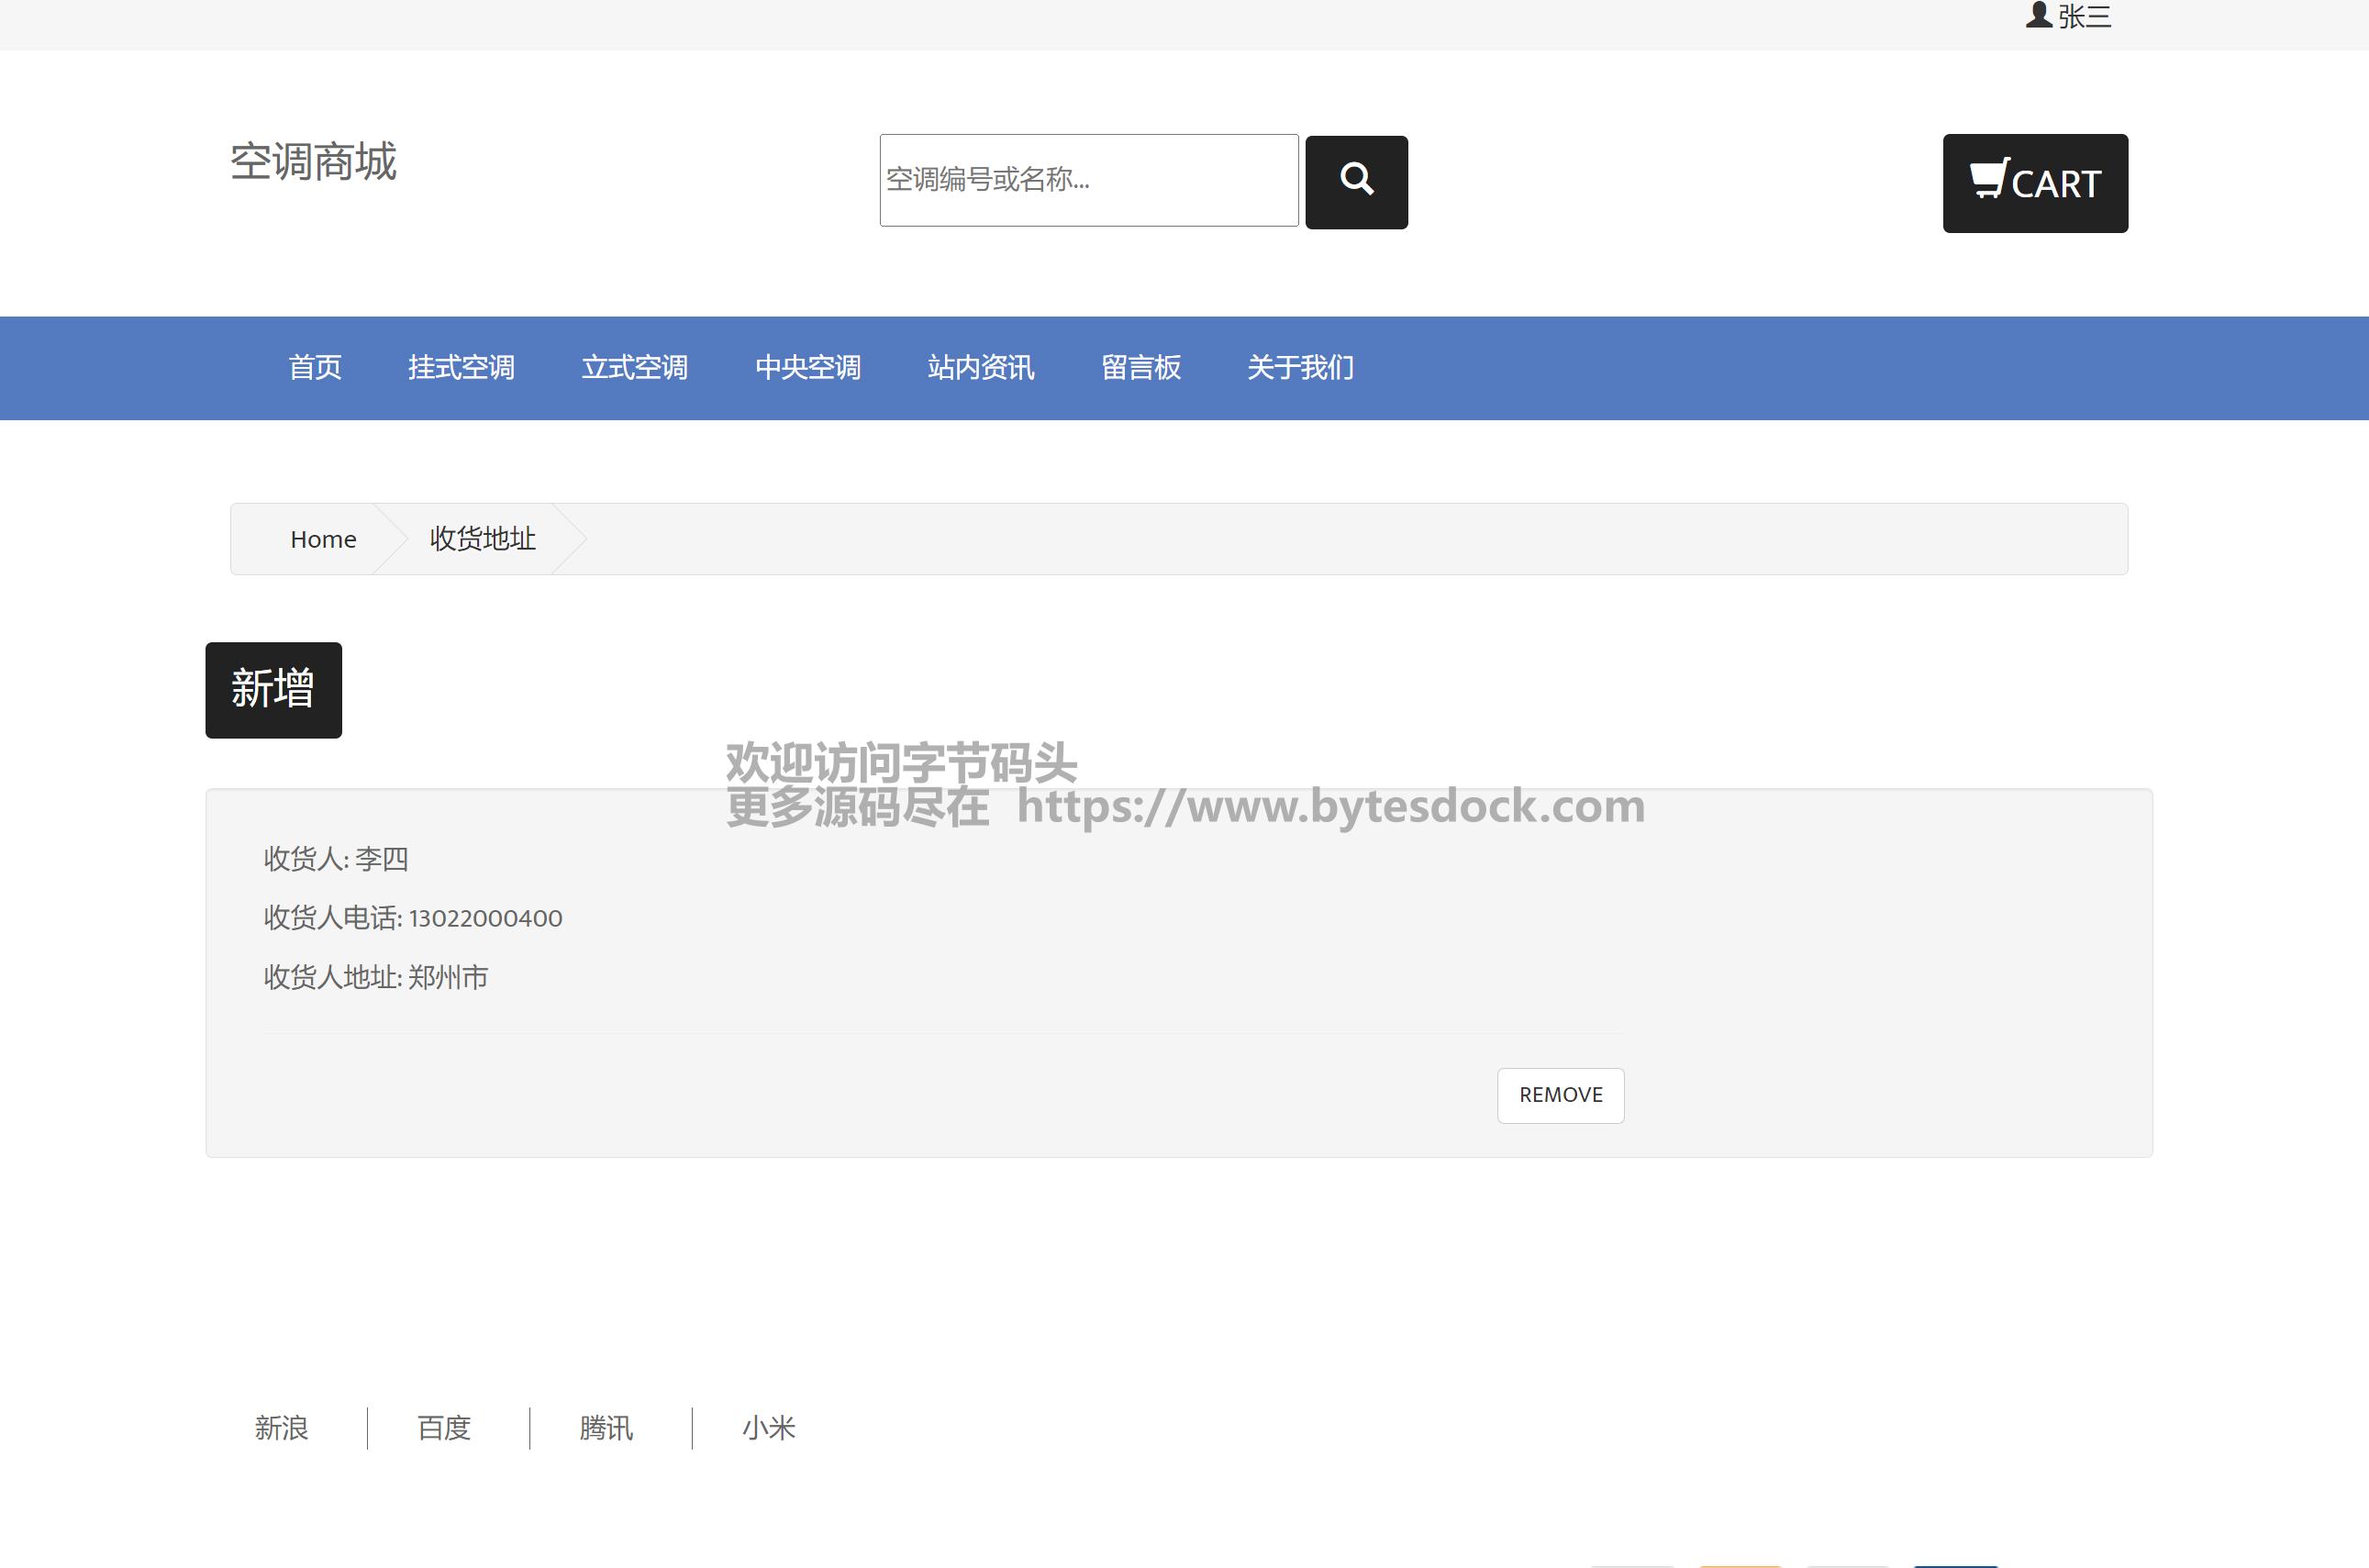Navigate to 站内资讯 page
This screenshot has height=1568, width=2369.
[980, 368]
